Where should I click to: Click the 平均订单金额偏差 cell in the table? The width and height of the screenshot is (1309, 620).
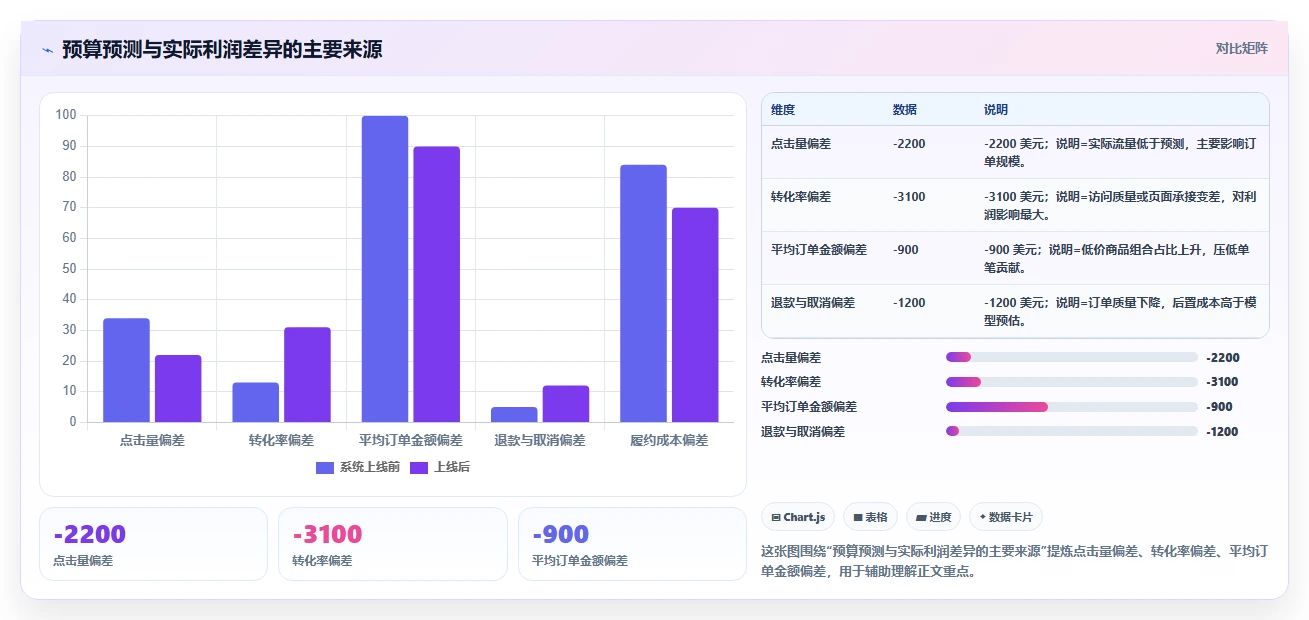819,250
